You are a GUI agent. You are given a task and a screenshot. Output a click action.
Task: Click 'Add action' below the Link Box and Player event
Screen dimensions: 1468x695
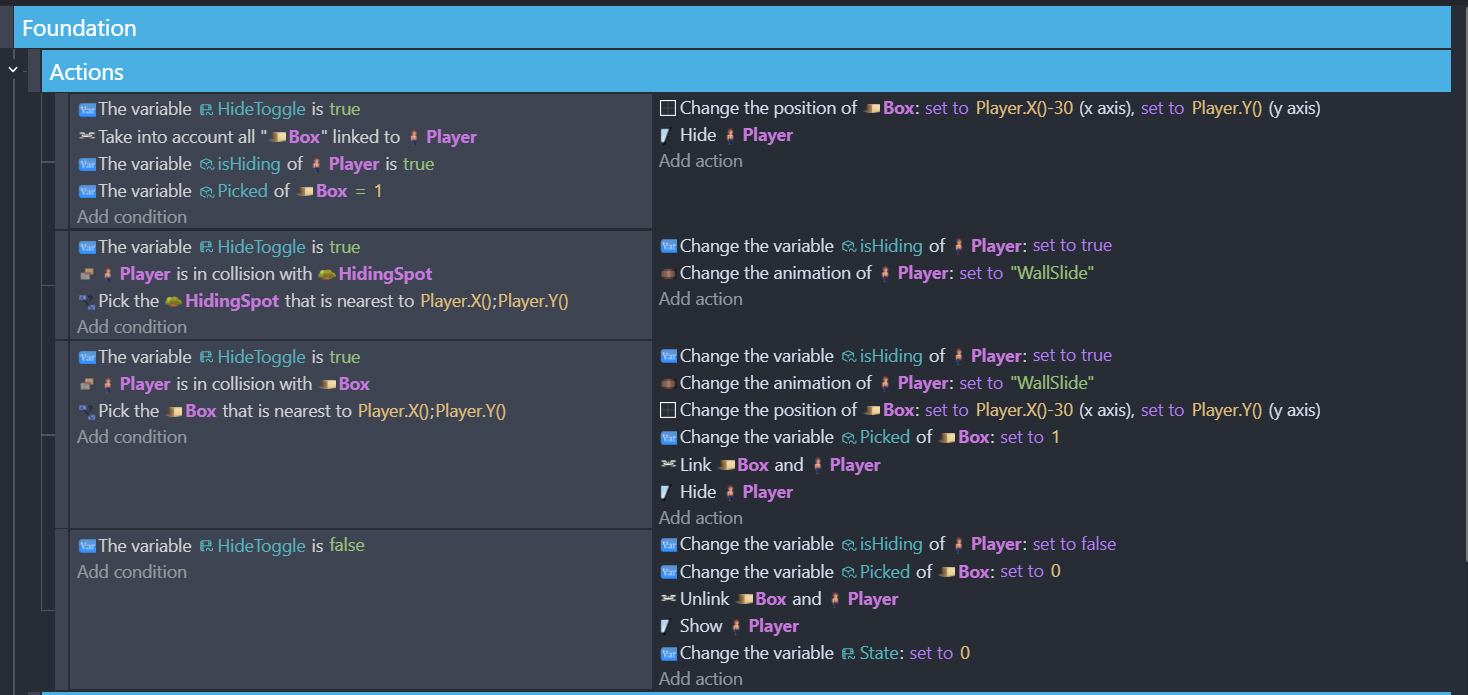point(700,518)
